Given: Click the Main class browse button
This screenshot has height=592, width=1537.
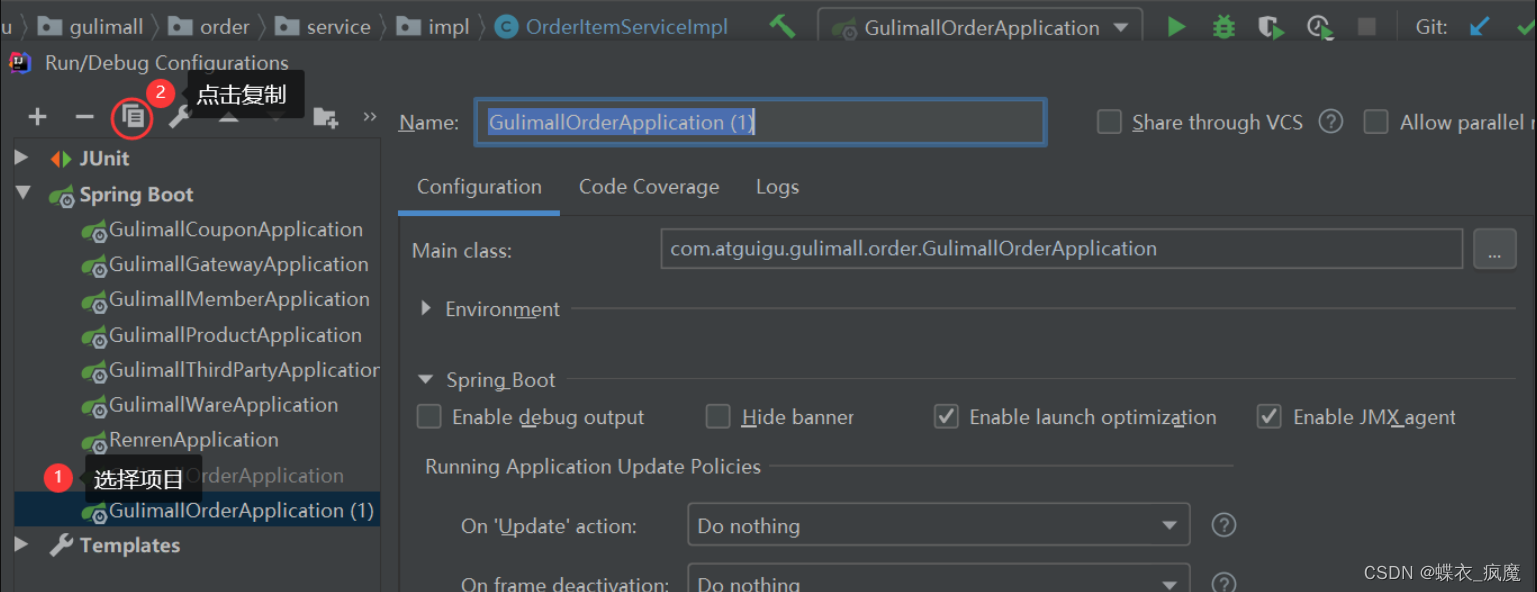Looking at the screenshot, I should [1494, 250].
